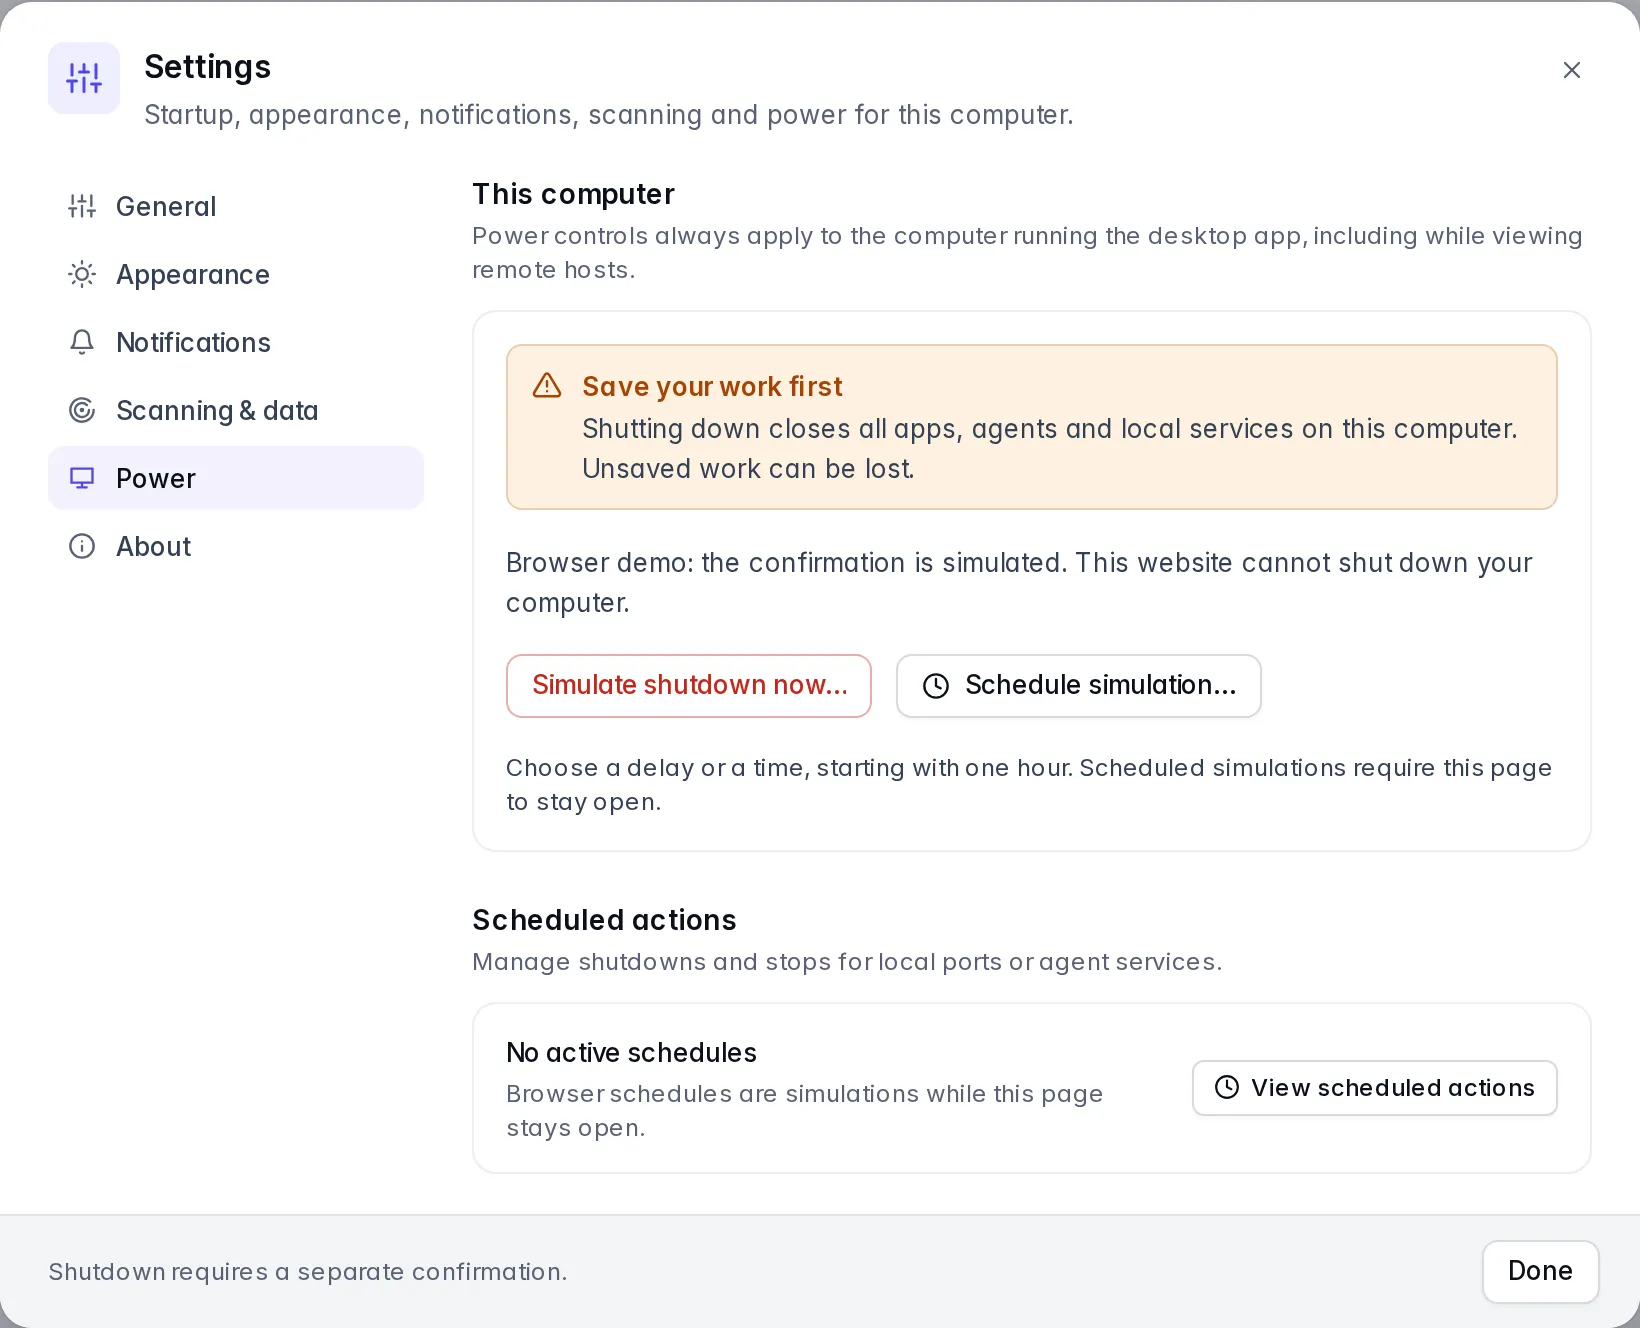Open the General settings tab
The width and height of the screenshot is (1640, 1328).
pyautogui.click(x=236, y=206)
